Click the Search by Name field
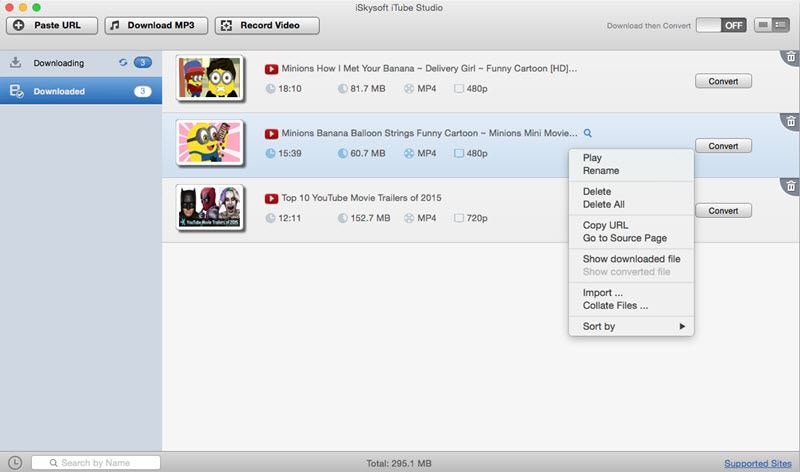This screenshot has width=800, height=472. [96, 463]
